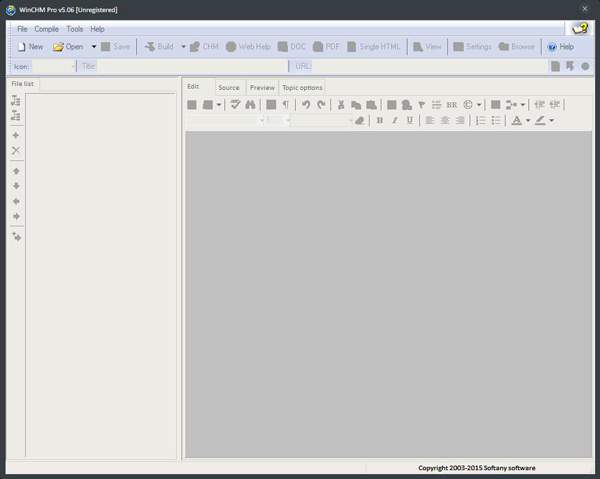Click the Title input field
The width and height of the screenshot is (600, 479).
pyautogui.click(x=192, y=67)
